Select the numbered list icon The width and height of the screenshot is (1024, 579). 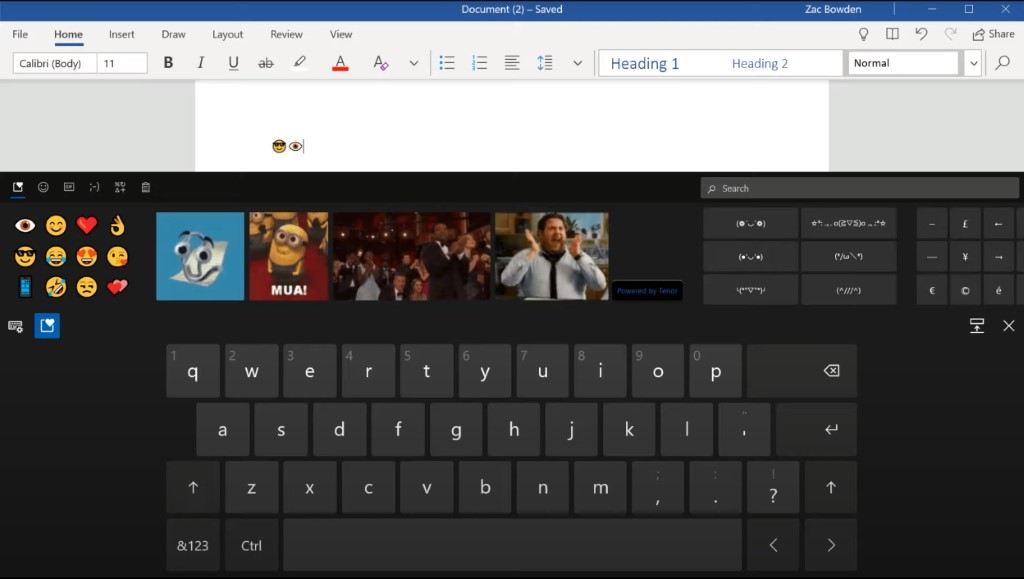pos(480,63)
